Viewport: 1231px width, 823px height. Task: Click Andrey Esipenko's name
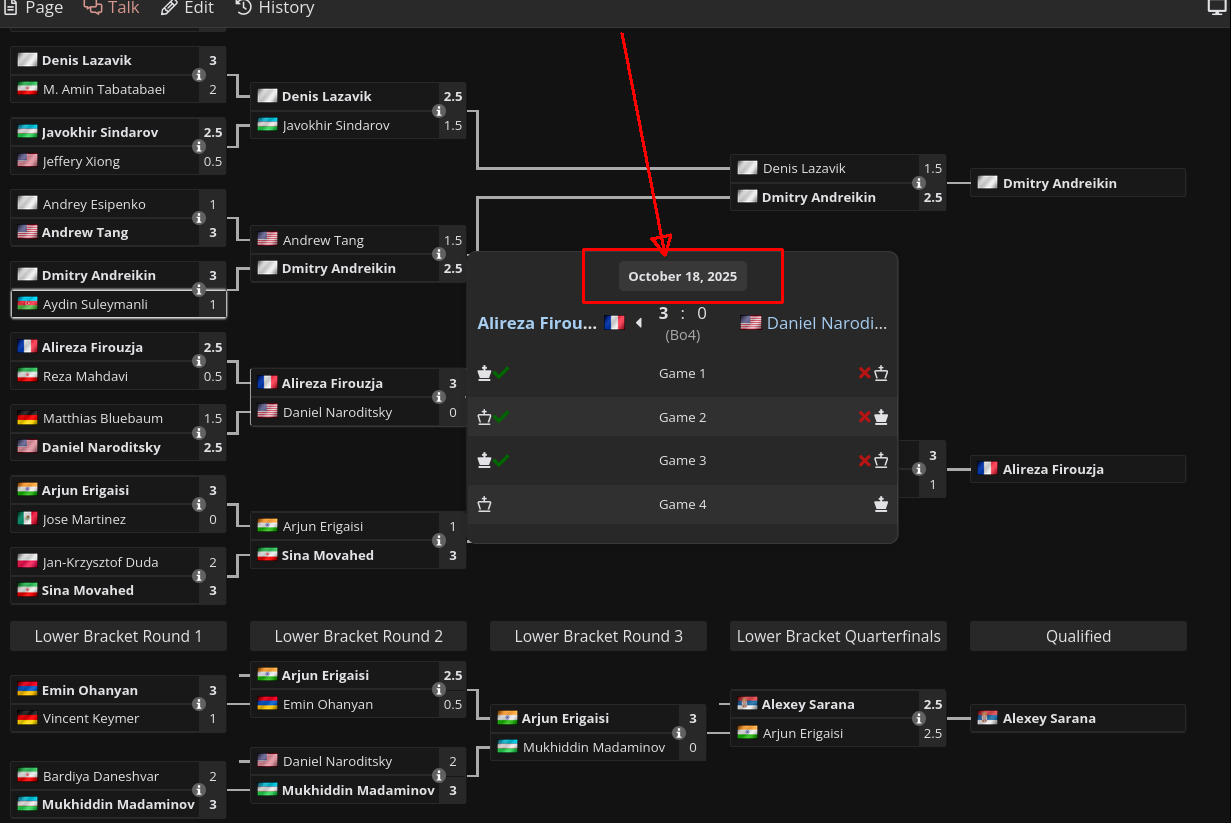(x=94, y=204)
